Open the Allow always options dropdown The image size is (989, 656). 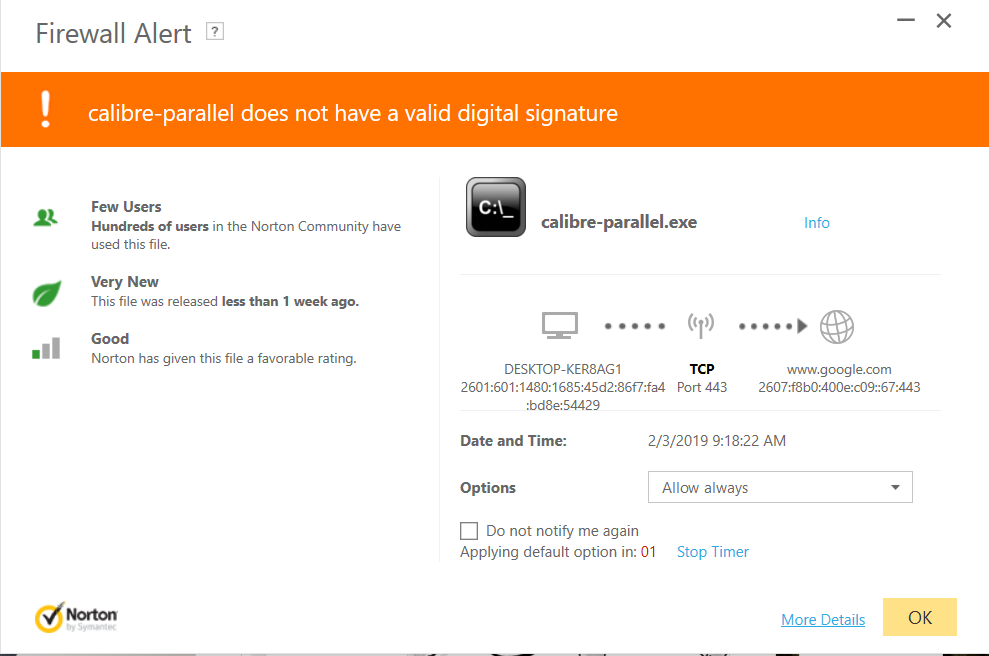[780, 487]
